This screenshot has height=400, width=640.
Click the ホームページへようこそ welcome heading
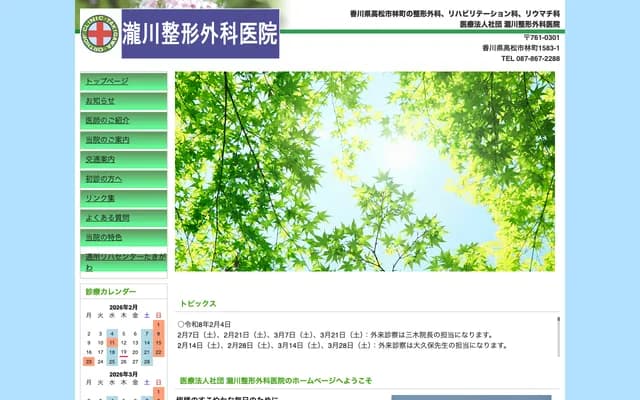276,381
